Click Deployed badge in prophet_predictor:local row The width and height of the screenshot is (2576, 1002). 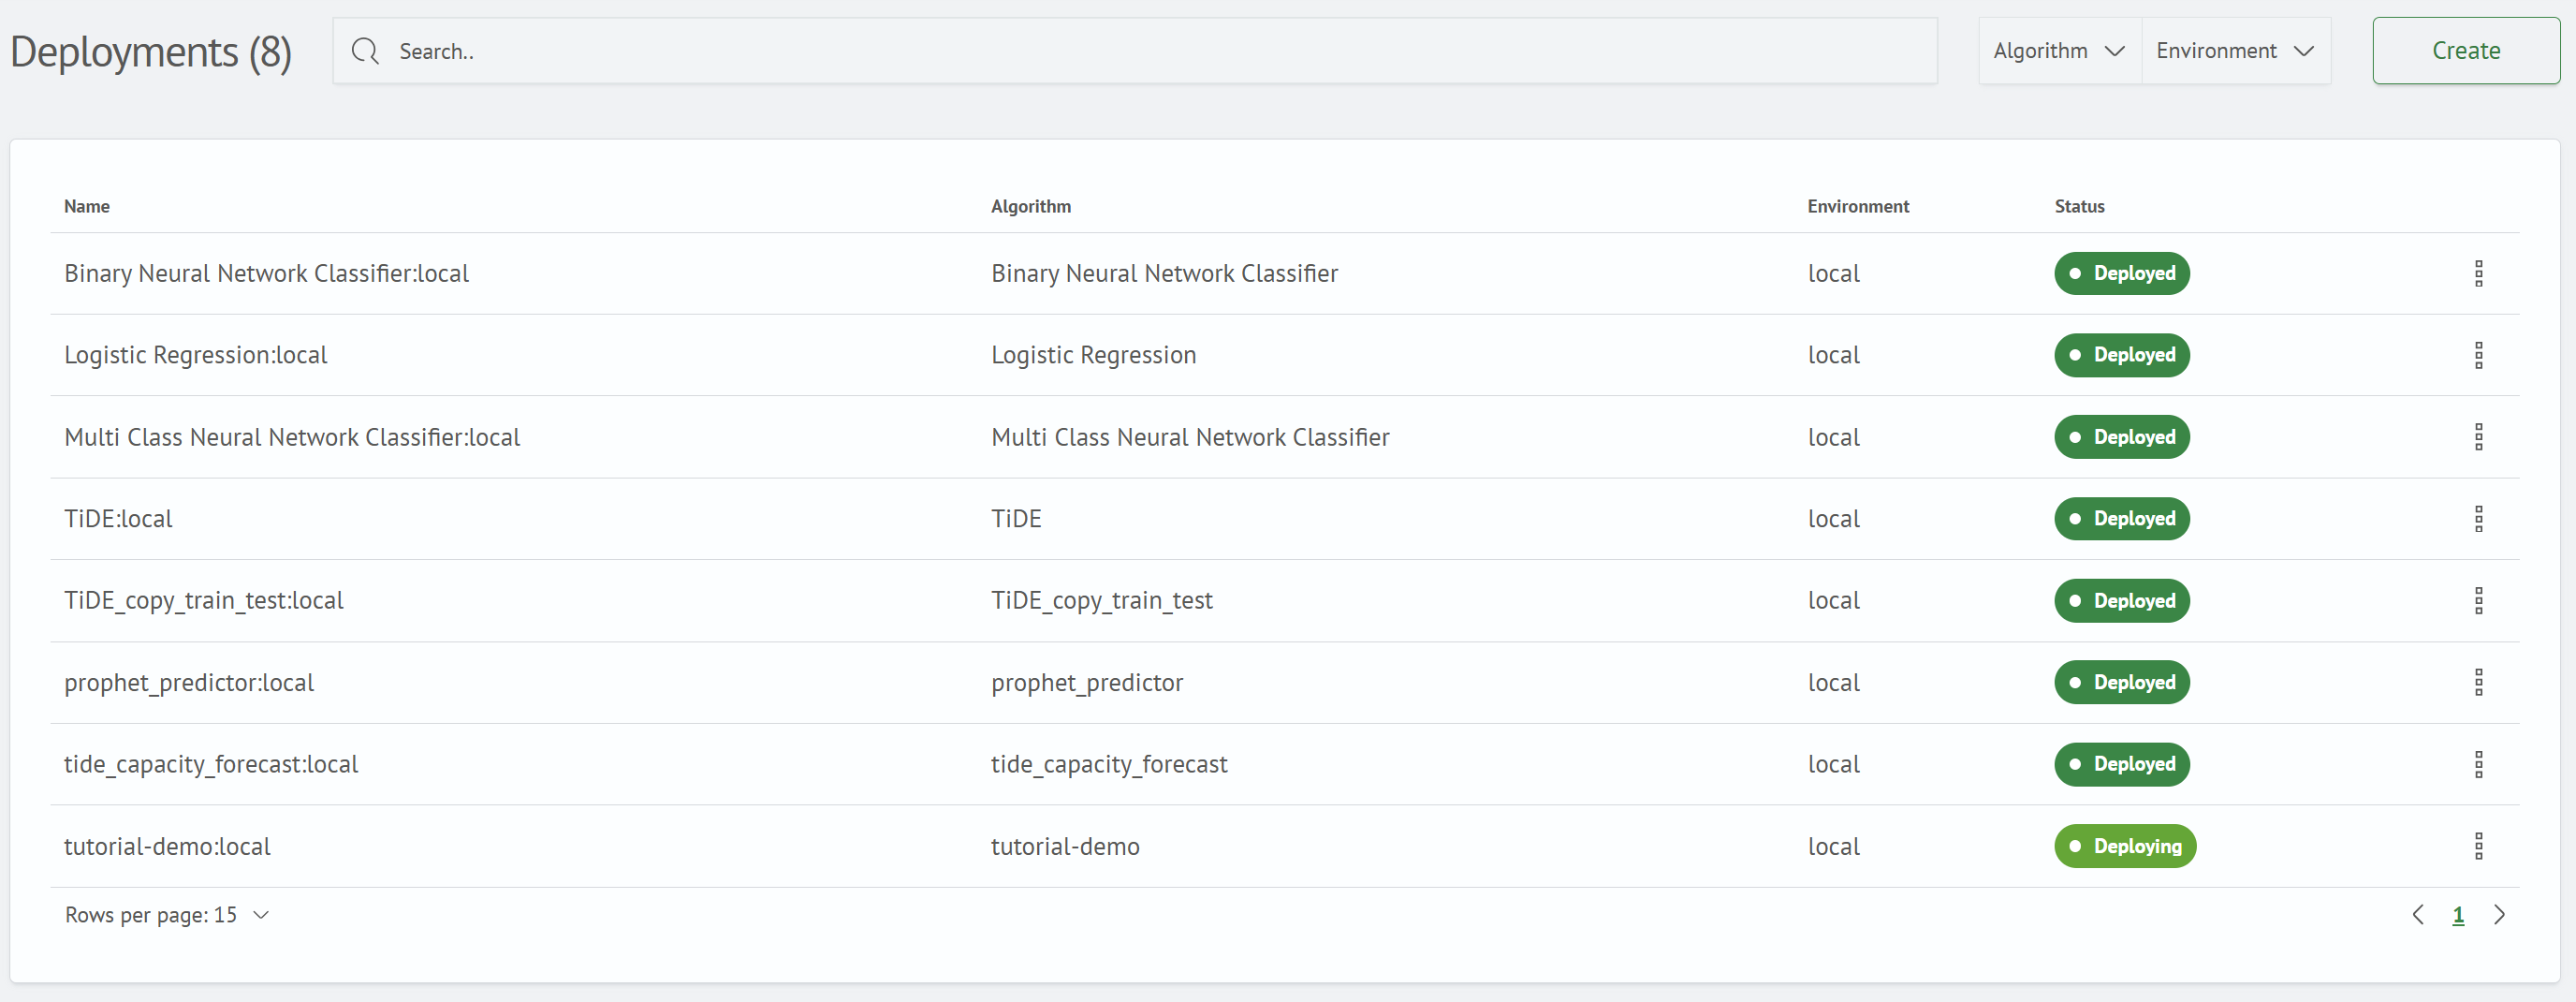click(2121, 682)
